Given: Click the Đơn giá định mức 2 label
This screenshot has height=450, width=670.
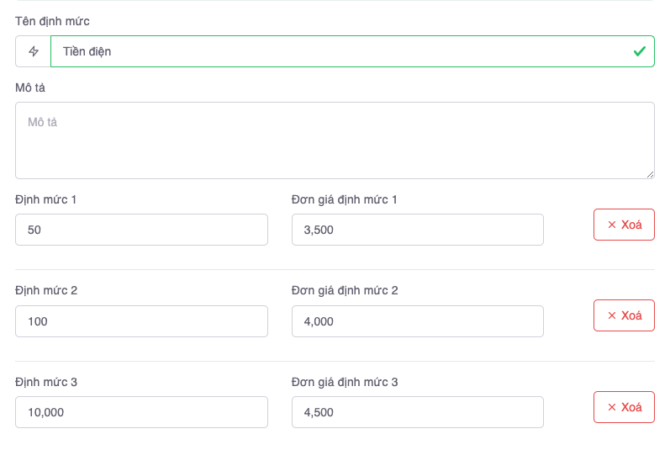Looking at the screenshot, I should click(344, 291).
